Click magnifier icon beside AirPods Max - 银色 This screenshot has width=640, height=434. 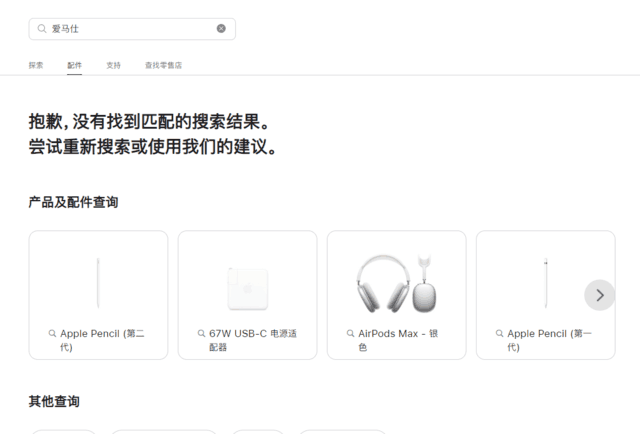click(350, 334)
